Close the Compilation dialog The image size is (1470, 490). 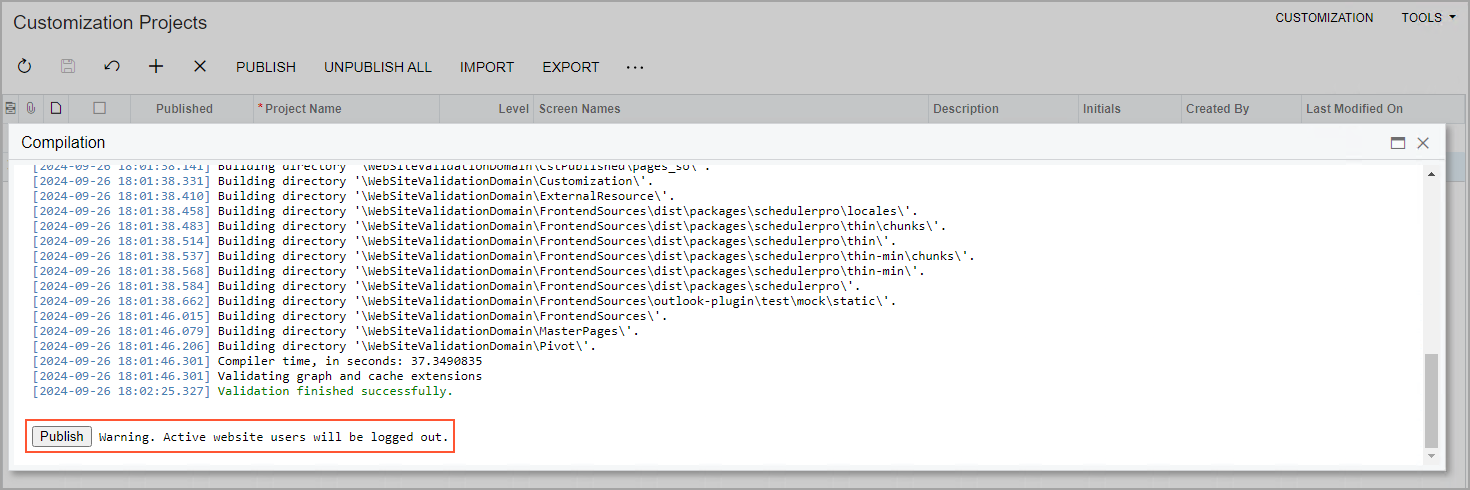[x=1423, y=143]
